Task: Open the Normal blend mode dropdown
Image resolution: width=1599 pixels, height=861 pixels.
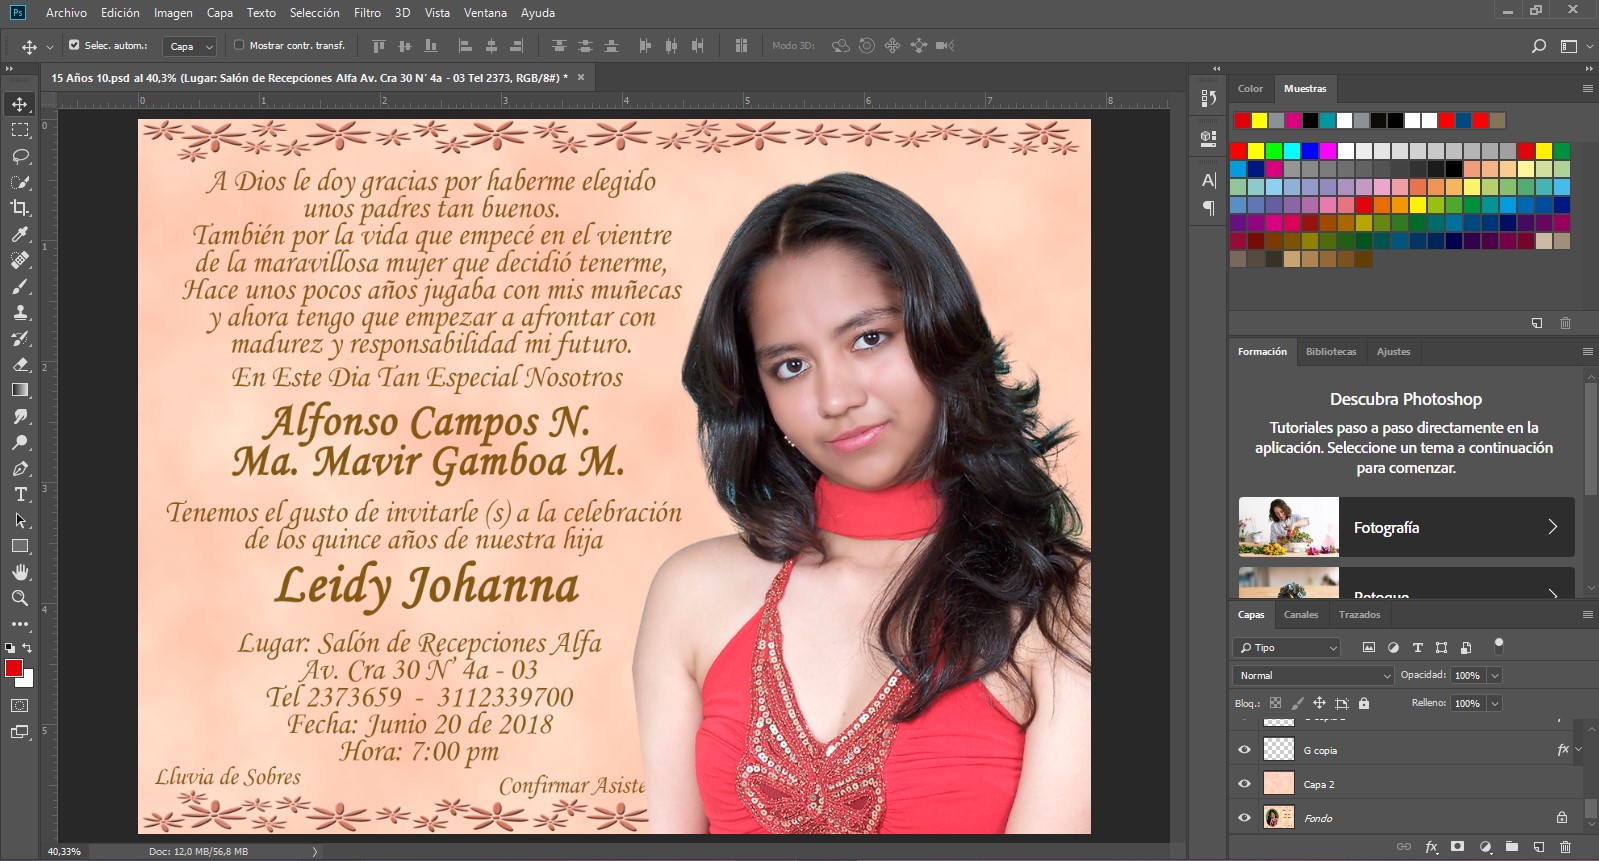Action: point(1313,675)
